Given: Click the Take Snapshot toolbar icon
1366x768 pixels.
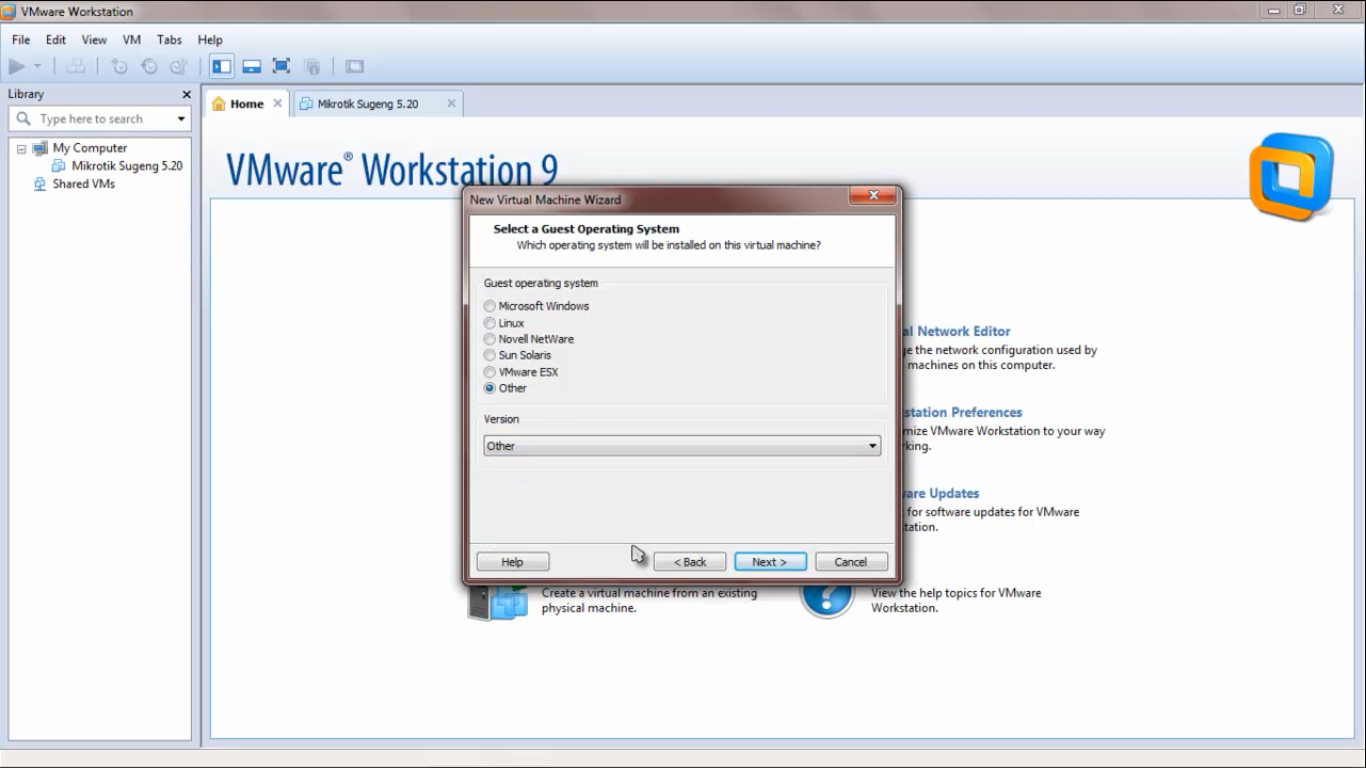Looking at the screenshot, I should (x=119, y=67).
